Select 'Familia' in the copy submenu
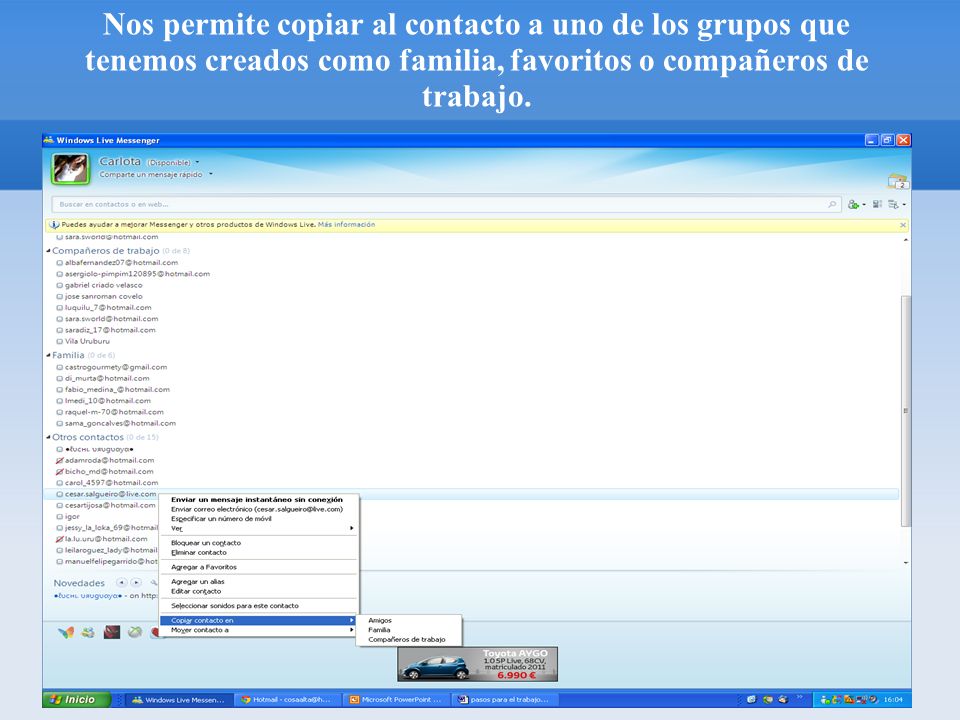This screenshot has height=720, width=960. 408,630
